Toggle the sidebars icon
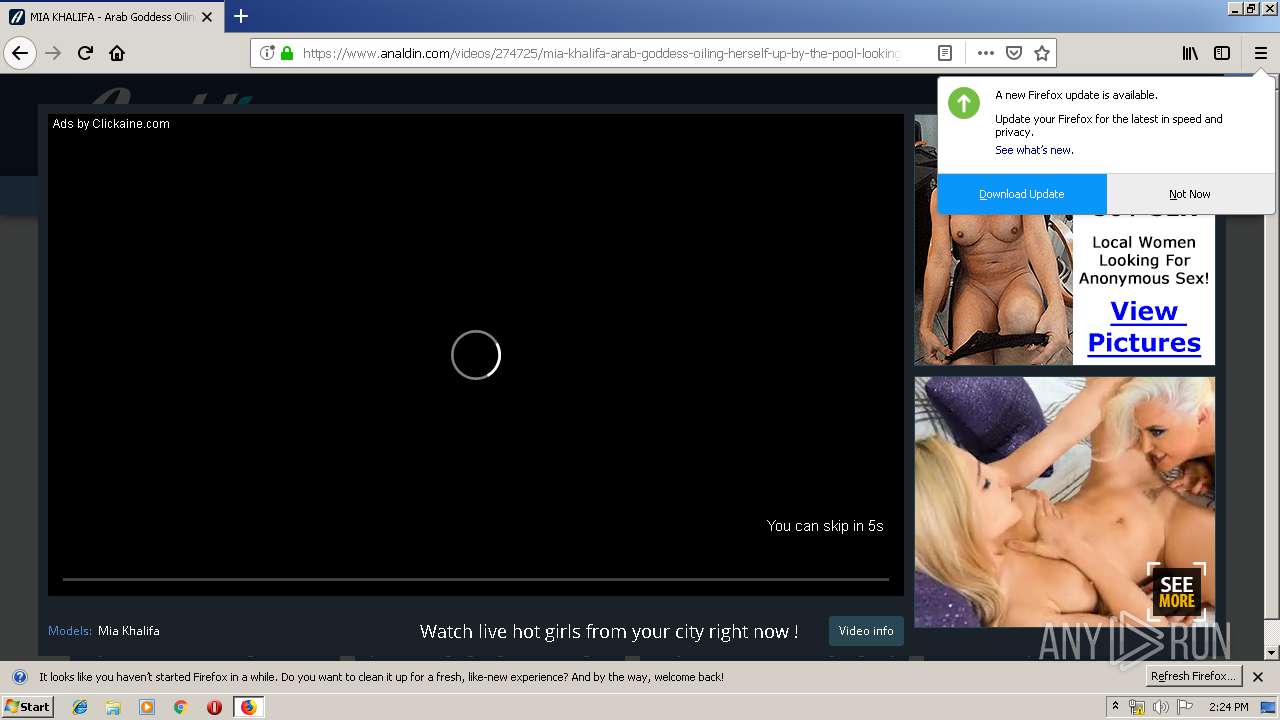This screenshot has height=720, width=1280. click(1222, 53)
